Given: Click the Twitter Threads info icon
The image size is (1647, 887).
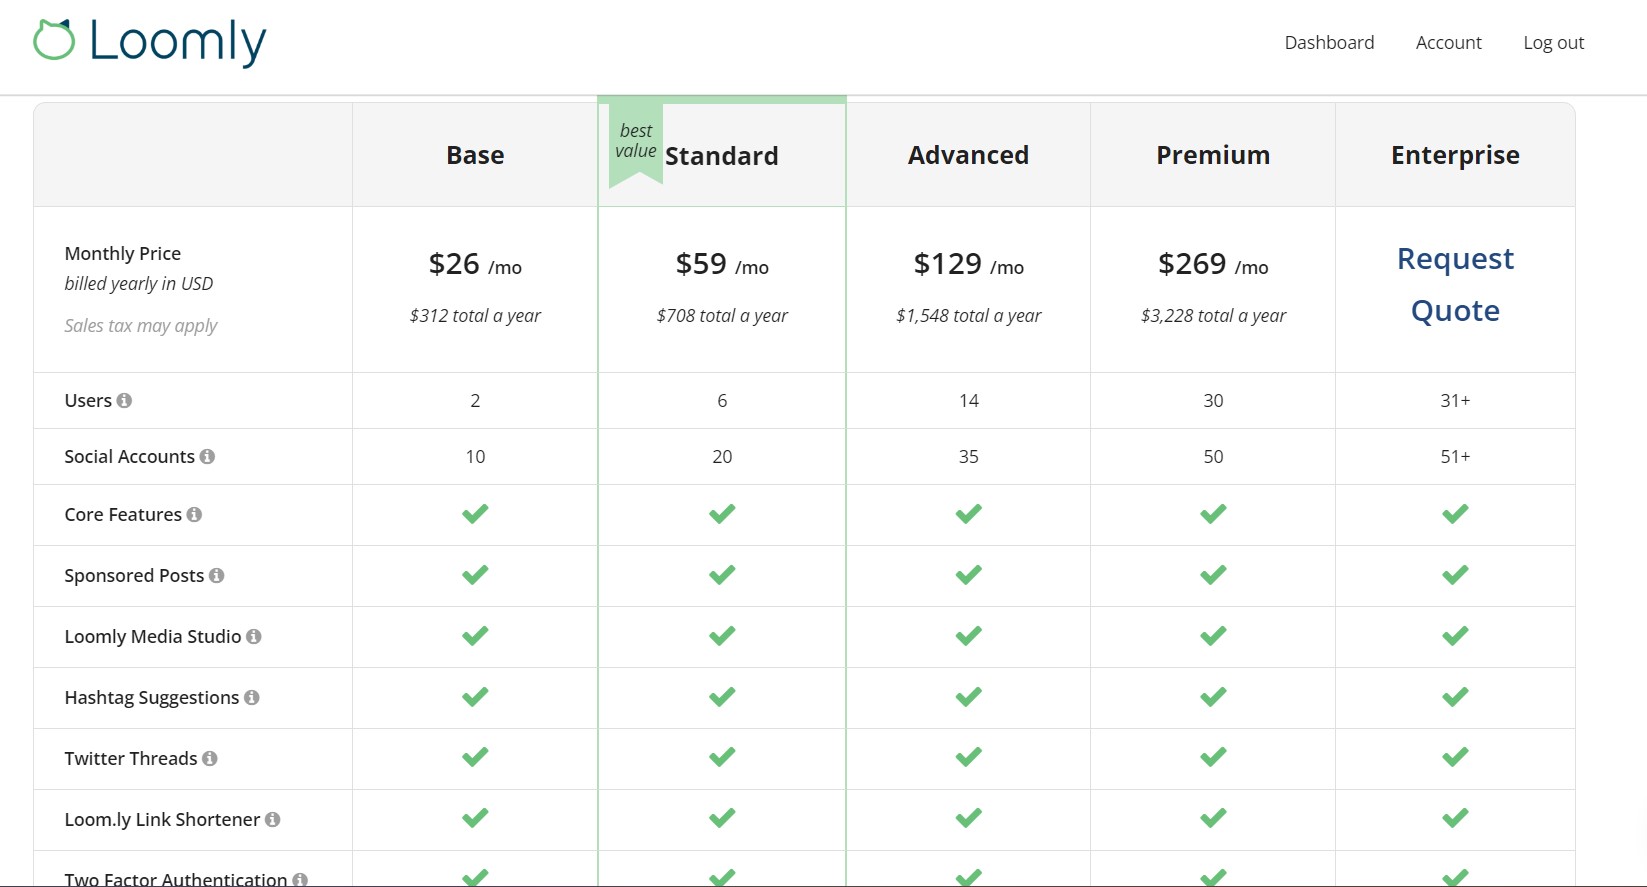Looking at the screenshot, I should 210,758.
